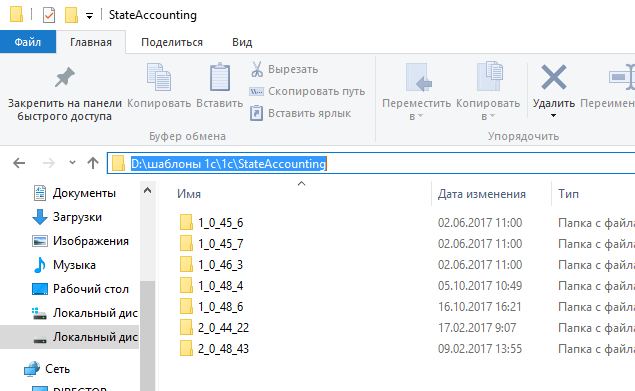Select the highlighted Локальный диск entry
Viewport: 635px width, 391px height.
(x=69, y=337)
